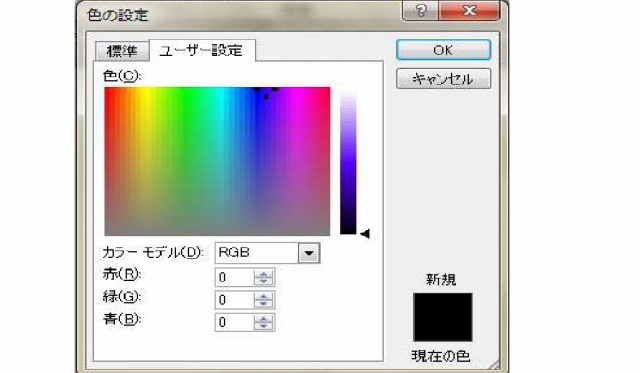Decrease the 青(B) value using down arrow

tap(263, 326)
